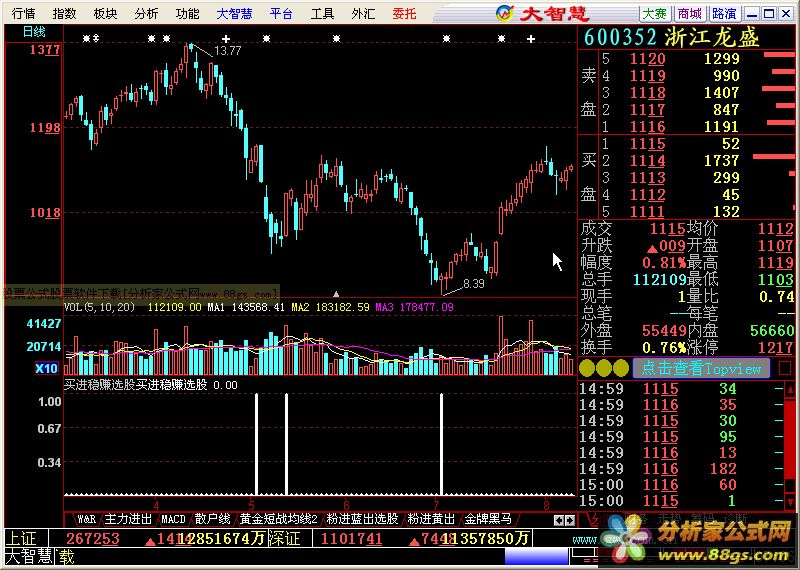Minimize the 大智慧 window

[751, 14]
